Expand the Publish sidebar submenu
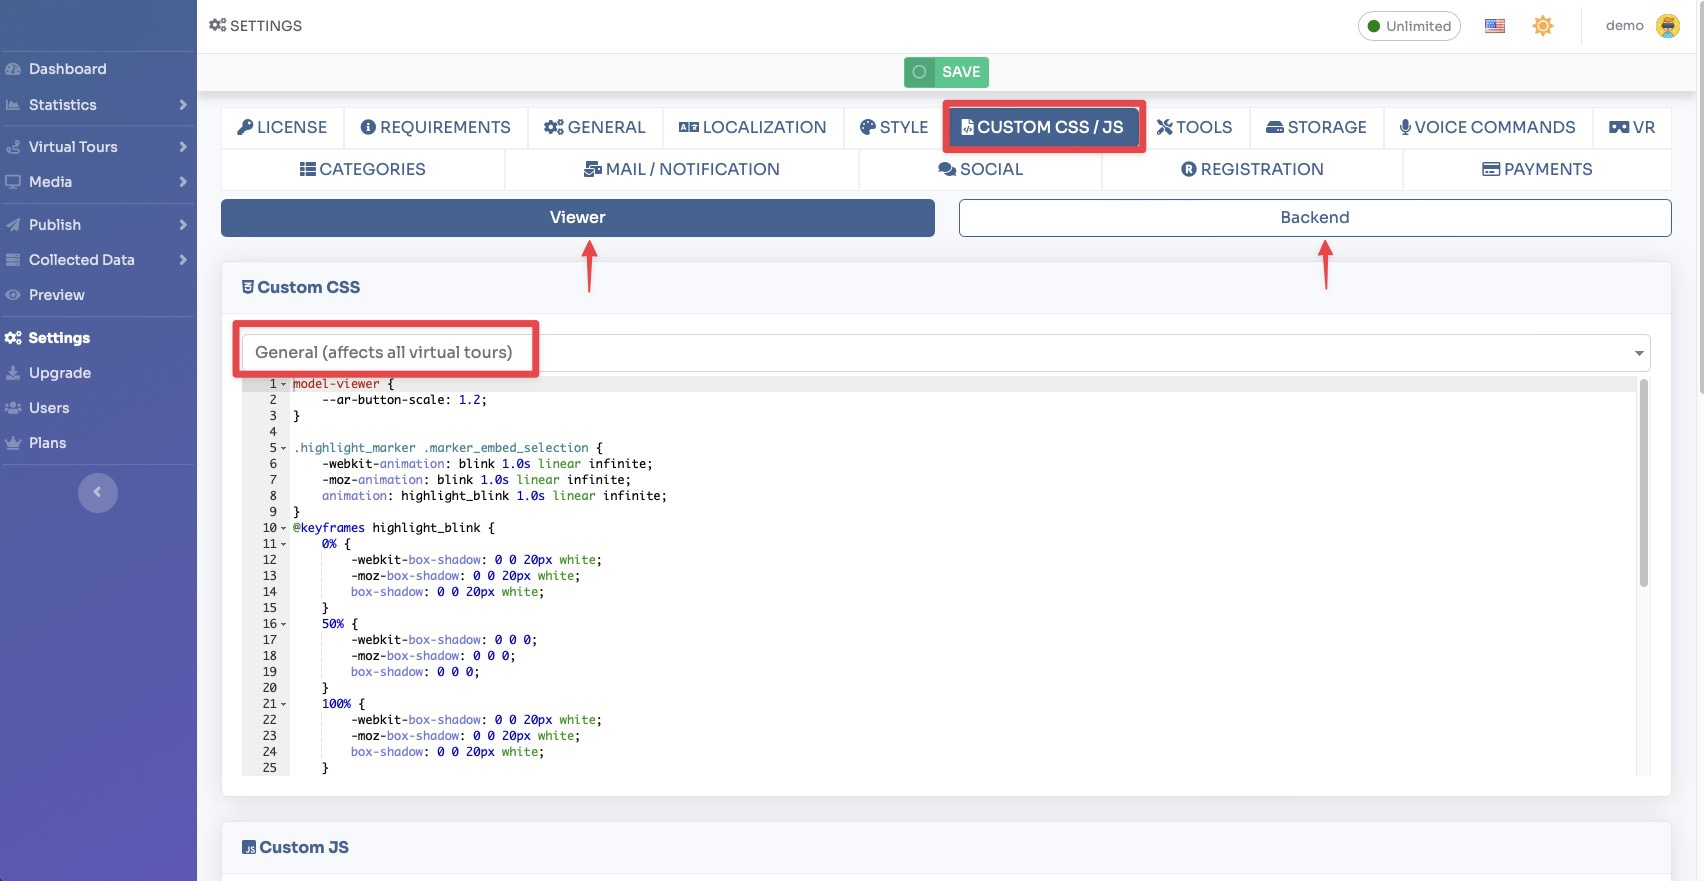This screenshot has height=881, width=1704. 183,225
